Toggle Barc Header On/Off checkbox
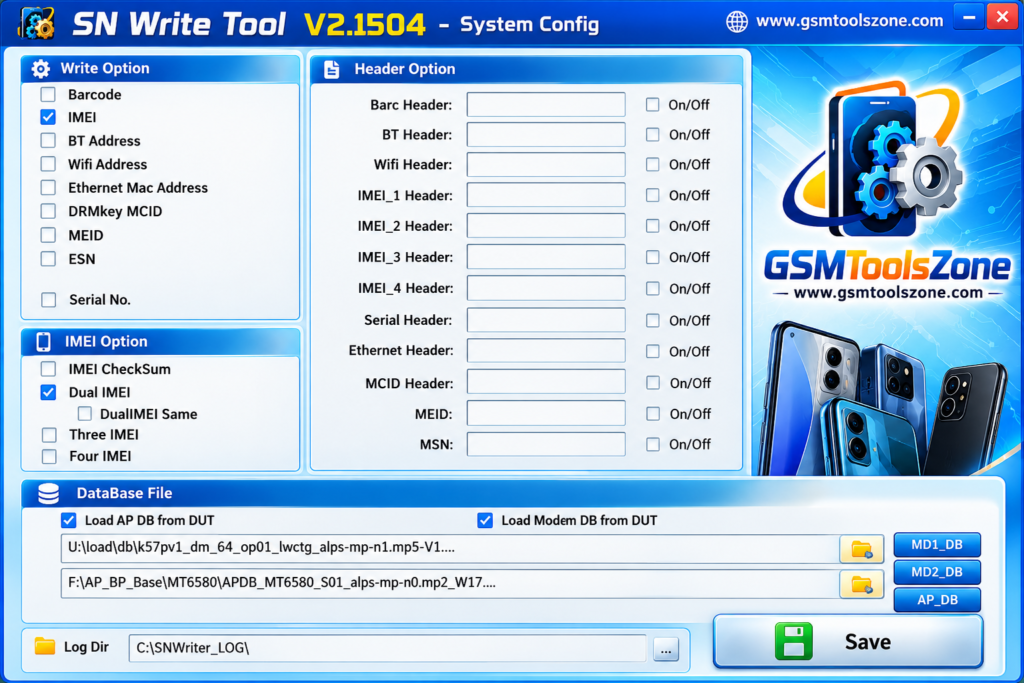 tap(652, 104)
